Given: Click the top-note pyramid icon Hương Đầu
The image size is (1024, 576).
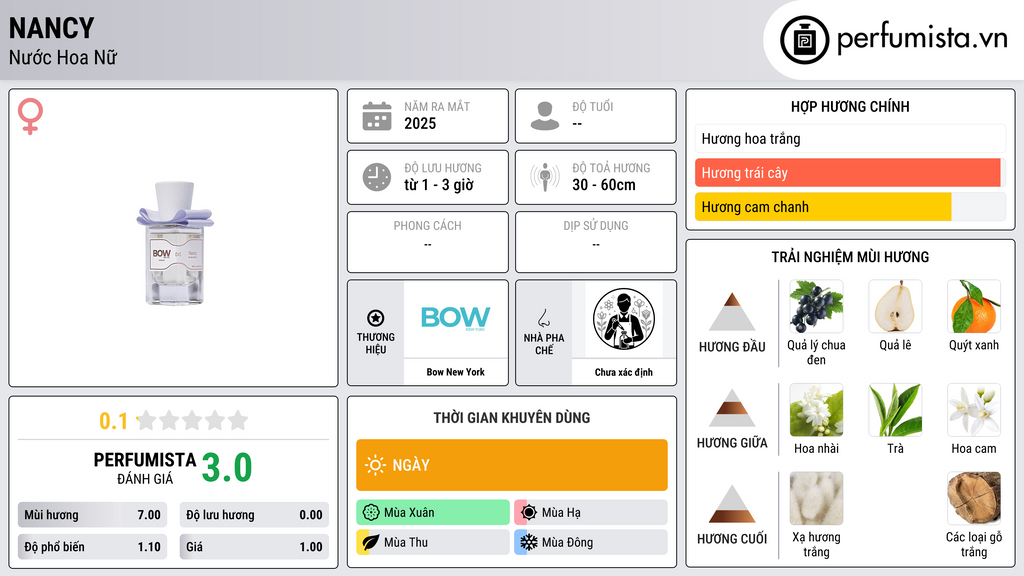Looking at the screenshot, I should [732, 312].
